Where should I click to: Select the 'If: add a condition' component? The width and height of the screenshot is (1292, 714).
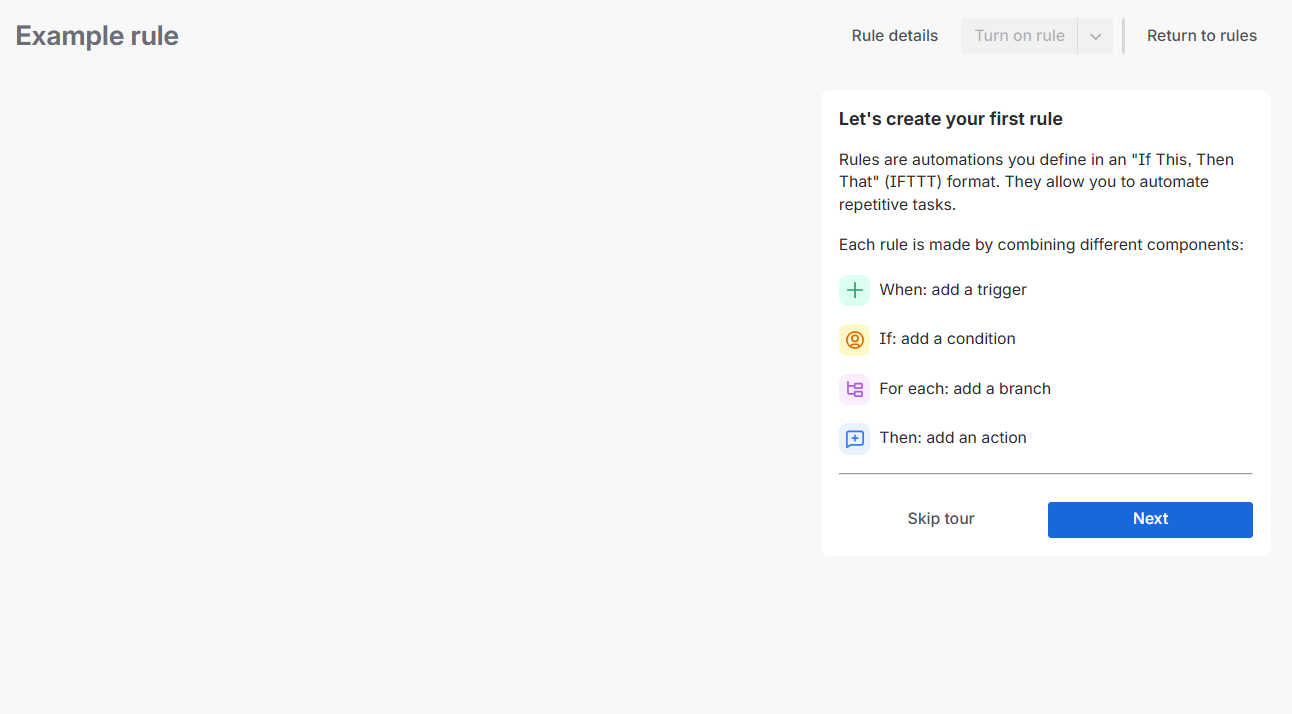pos(947,339)
